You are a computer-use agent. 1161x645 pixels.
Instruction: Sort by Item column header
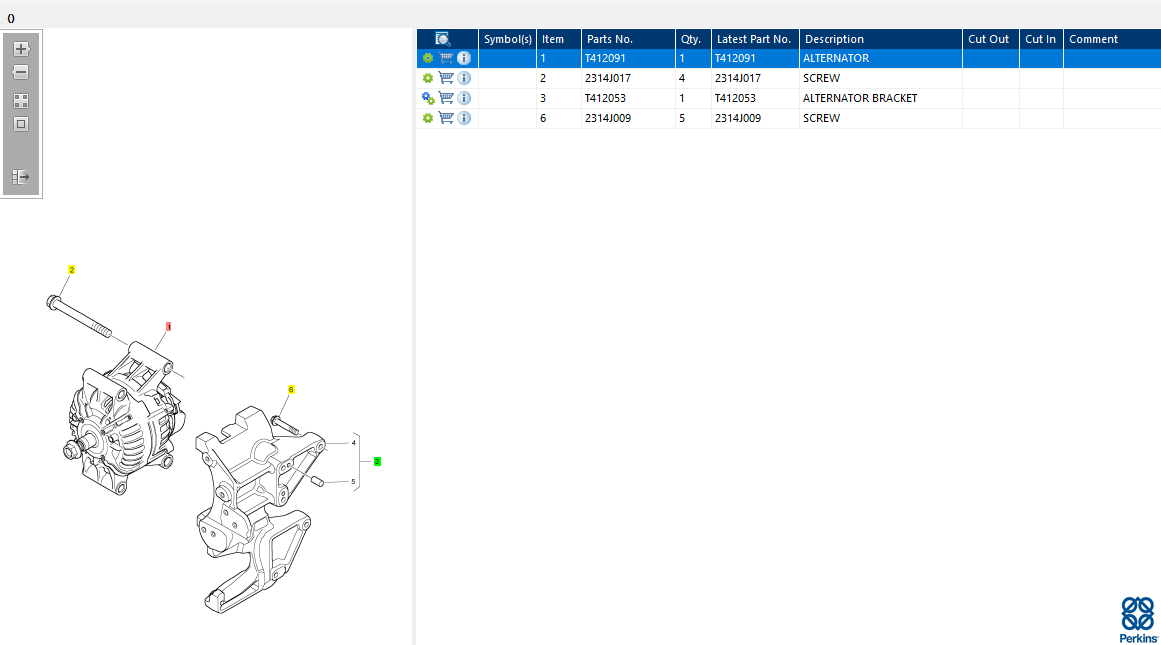(559, 39)
